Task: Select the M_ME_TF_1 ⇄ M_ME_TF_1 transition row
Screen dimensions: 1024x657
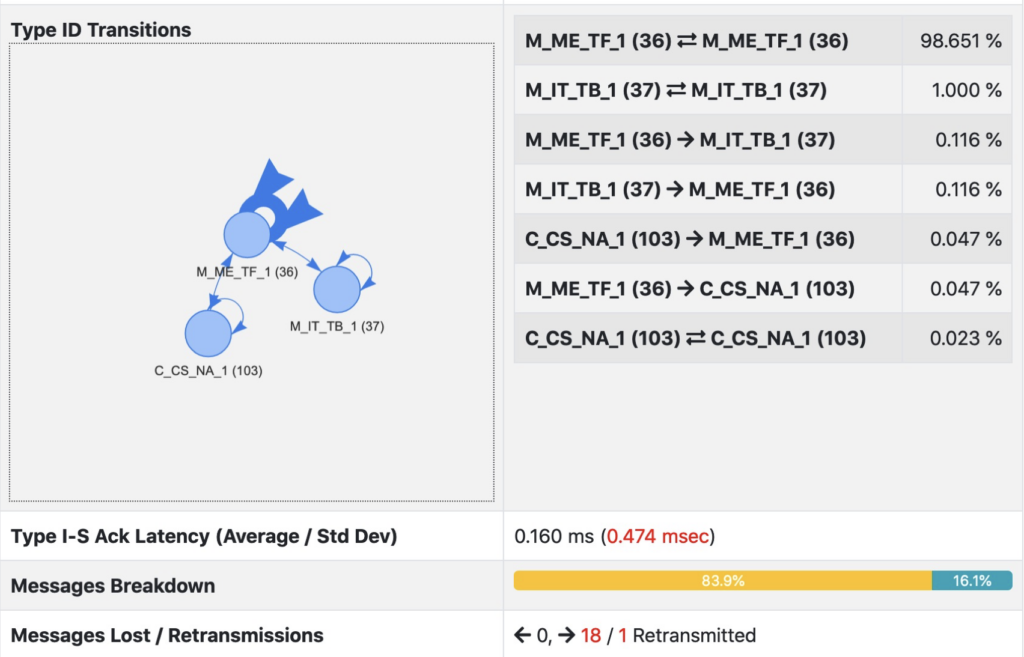Action: pos(763,40)
